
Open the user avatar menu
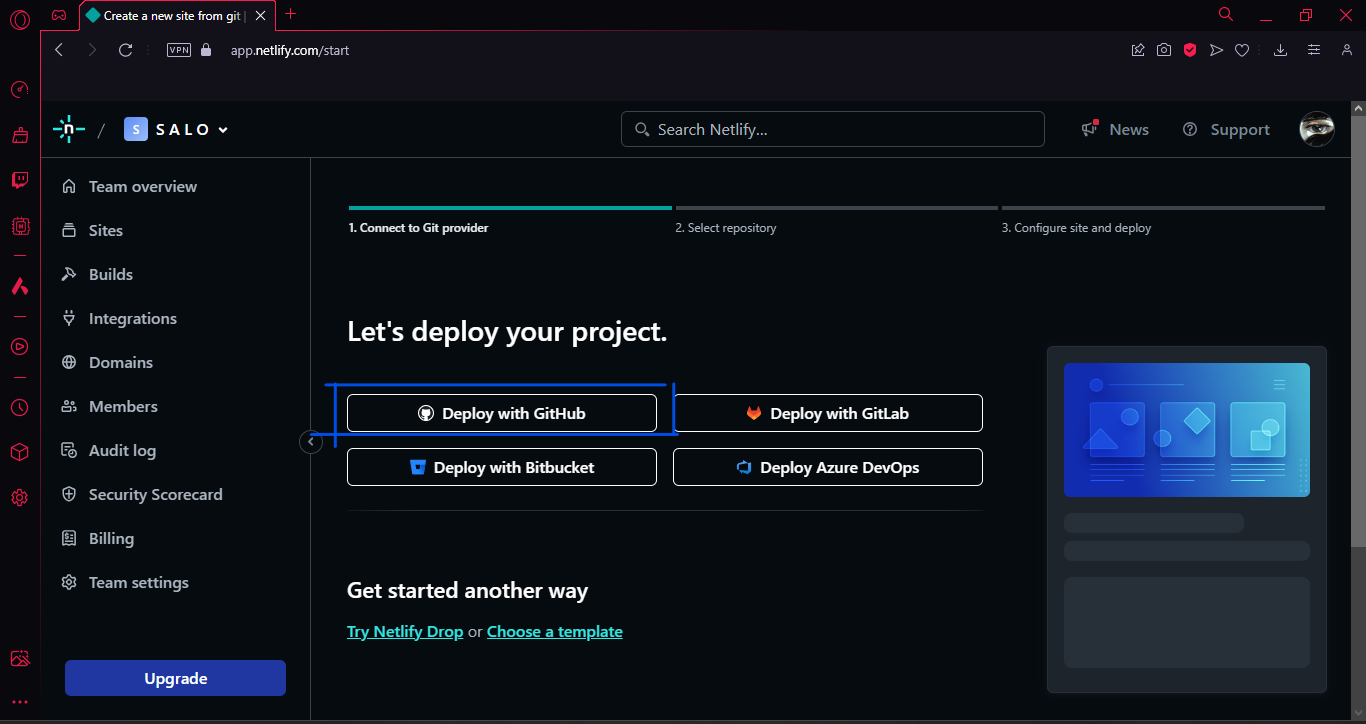pyautogui.click(x=1317, y=129)
